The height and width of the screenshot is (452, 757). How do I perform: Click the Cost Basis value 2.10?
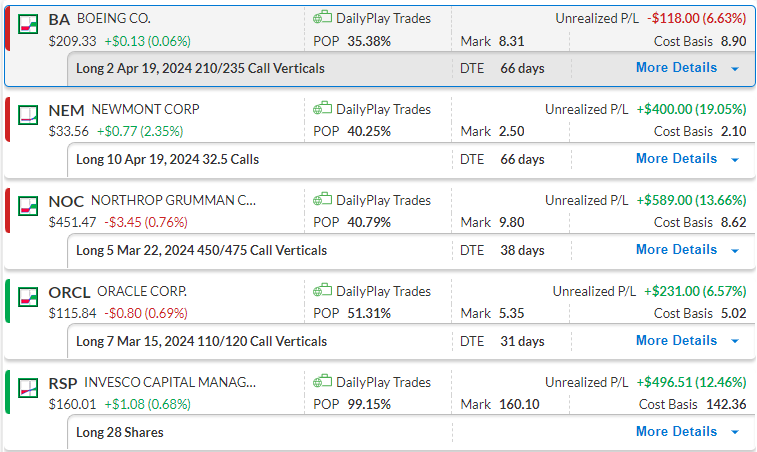[x=734, y=131]
